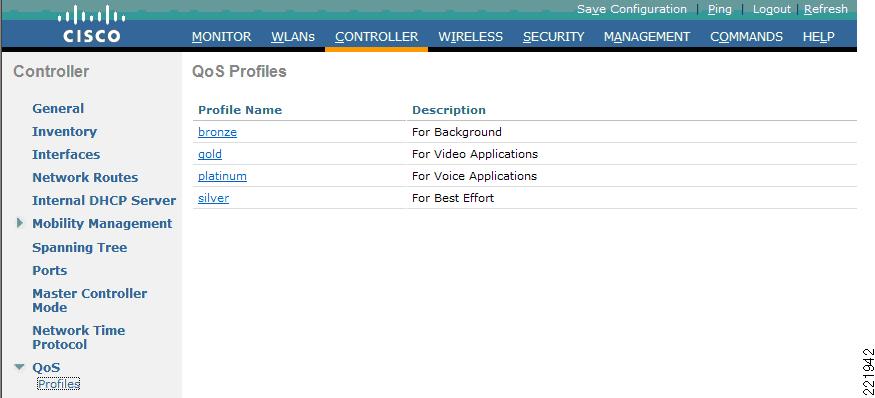
Task: Select Profiles under QoS
Action: click(x=59, y=384)
